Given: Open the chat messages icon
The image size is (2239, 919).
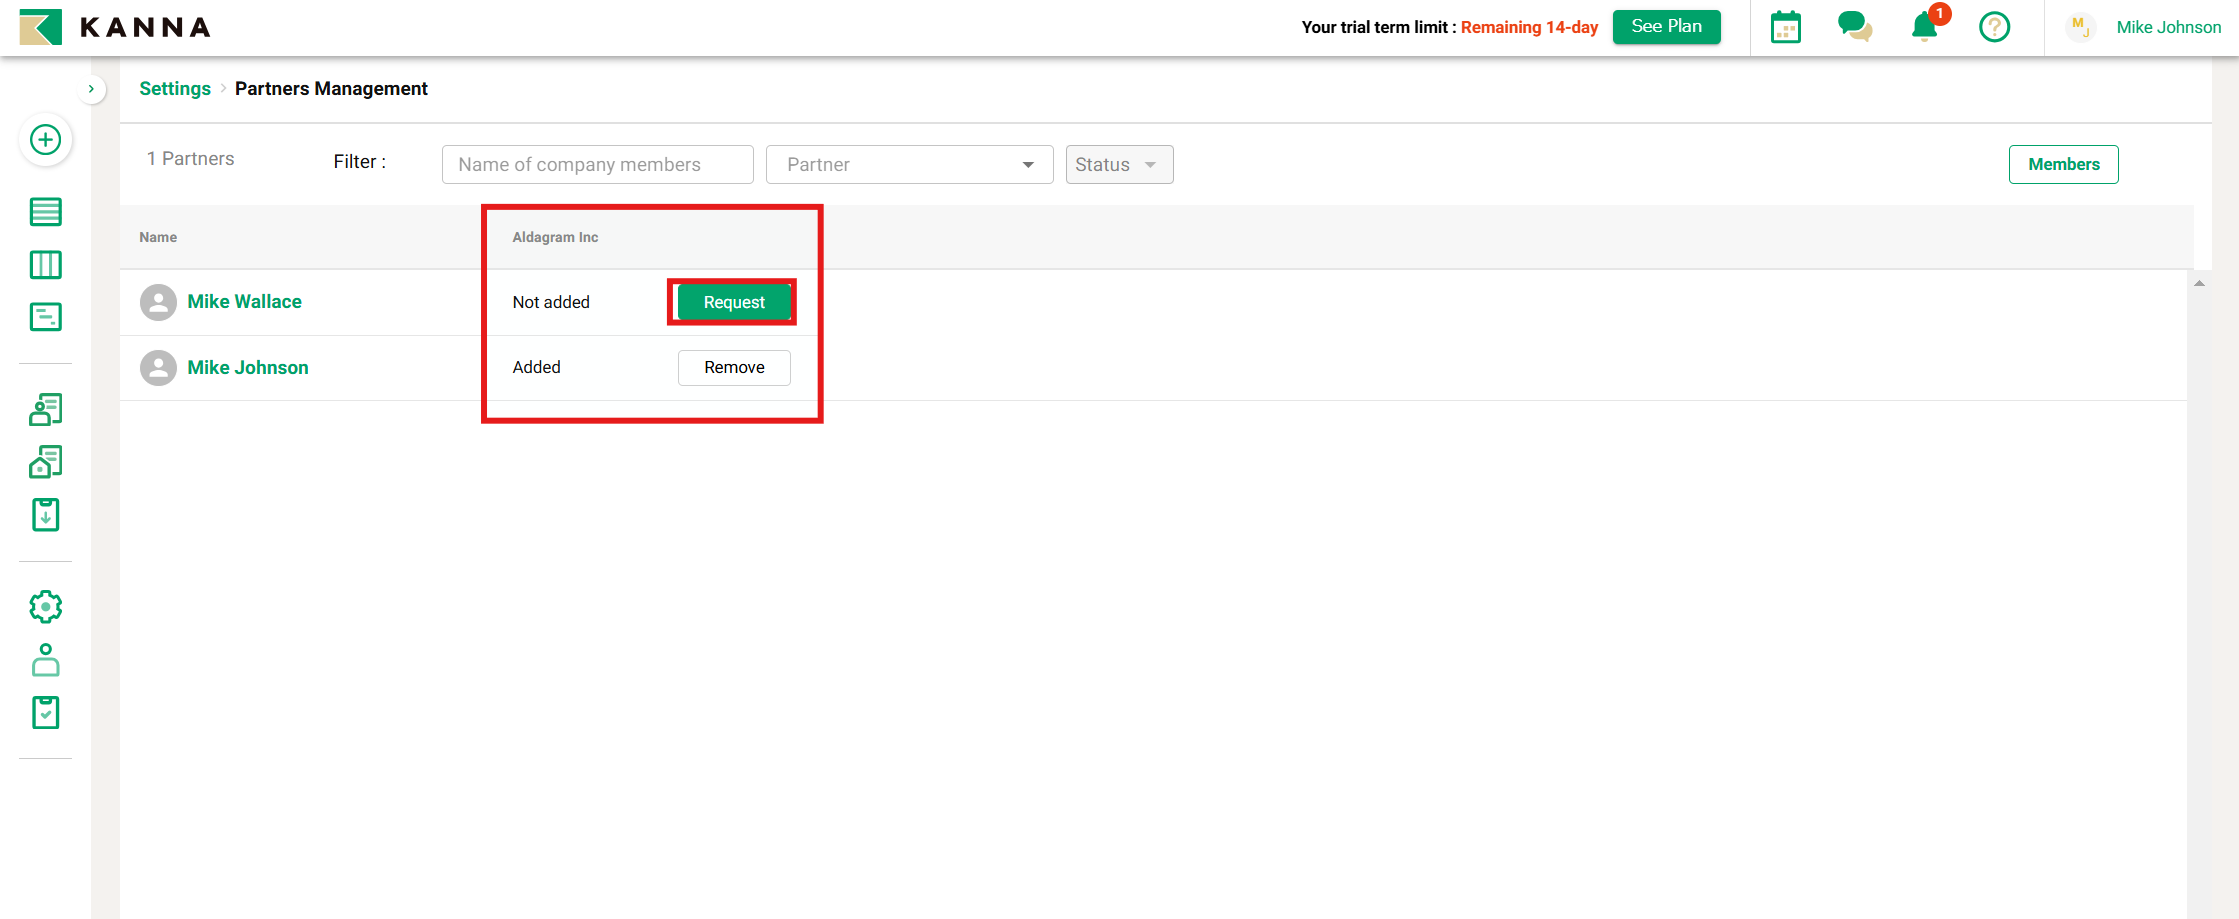Looking at the screenshot, I should 1854,27.
